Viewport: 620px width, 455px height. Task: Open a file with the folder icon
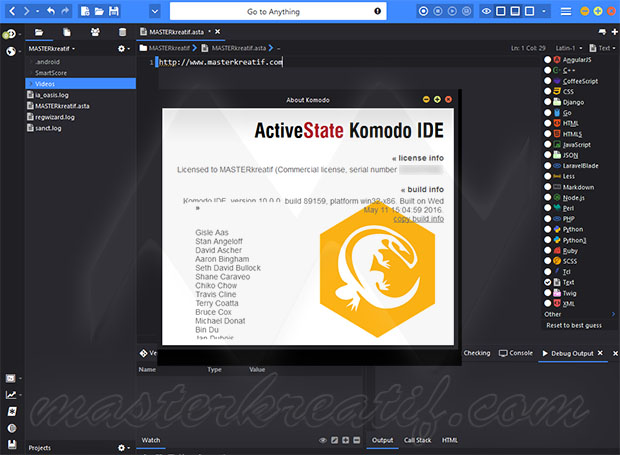99,11
